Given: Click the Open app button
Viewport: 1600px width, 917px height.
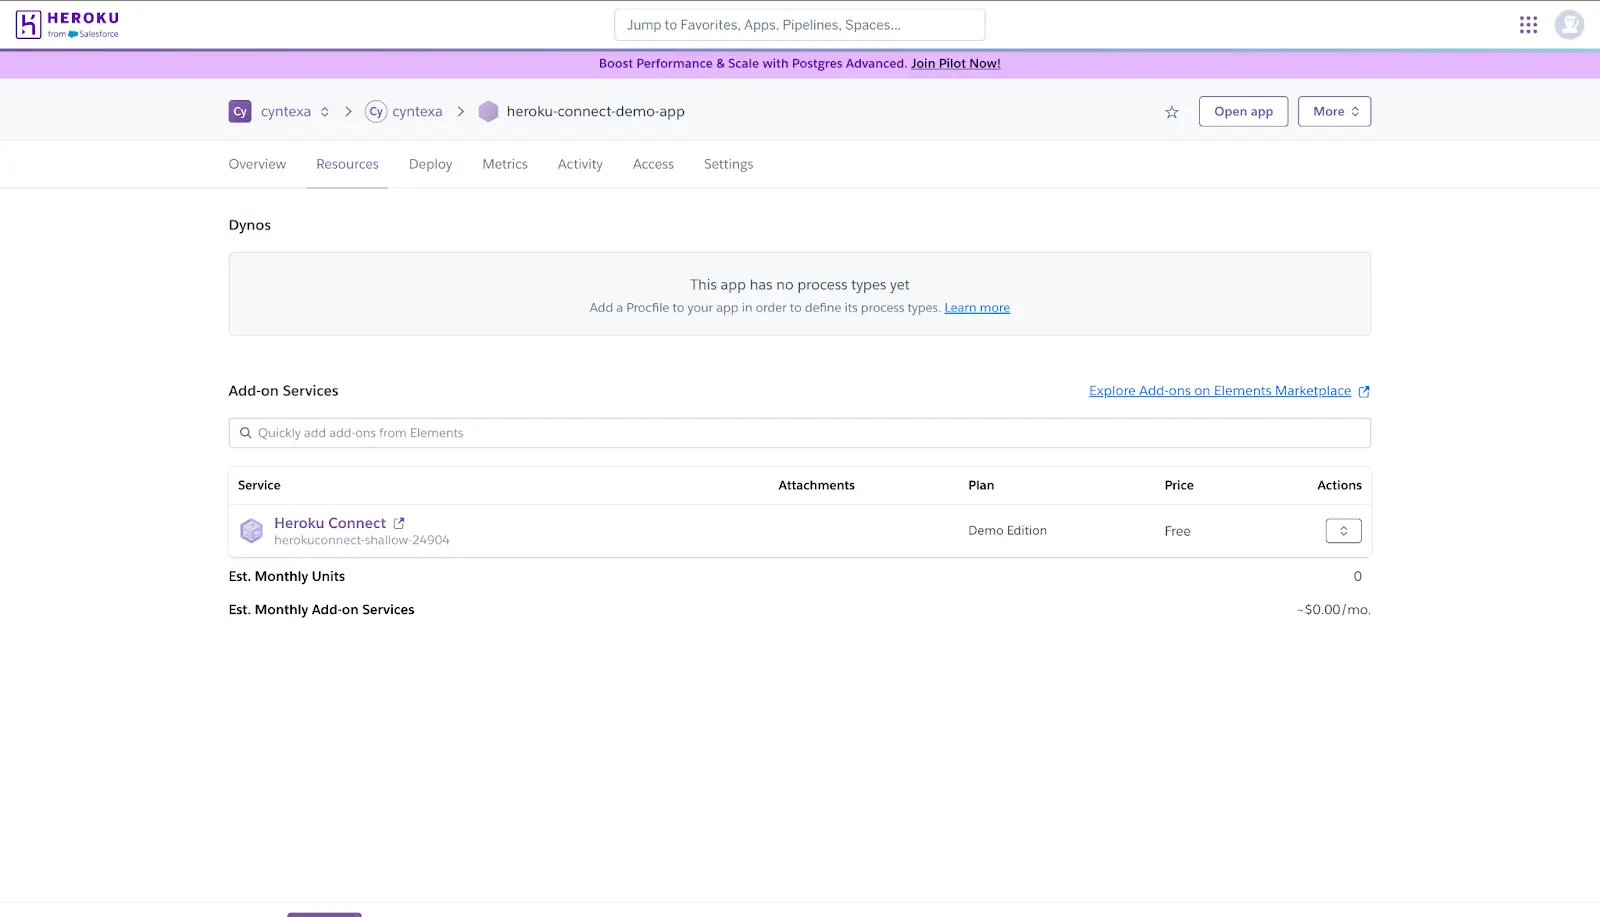Looking at the screenshot, I should [x=1243, y=111].
